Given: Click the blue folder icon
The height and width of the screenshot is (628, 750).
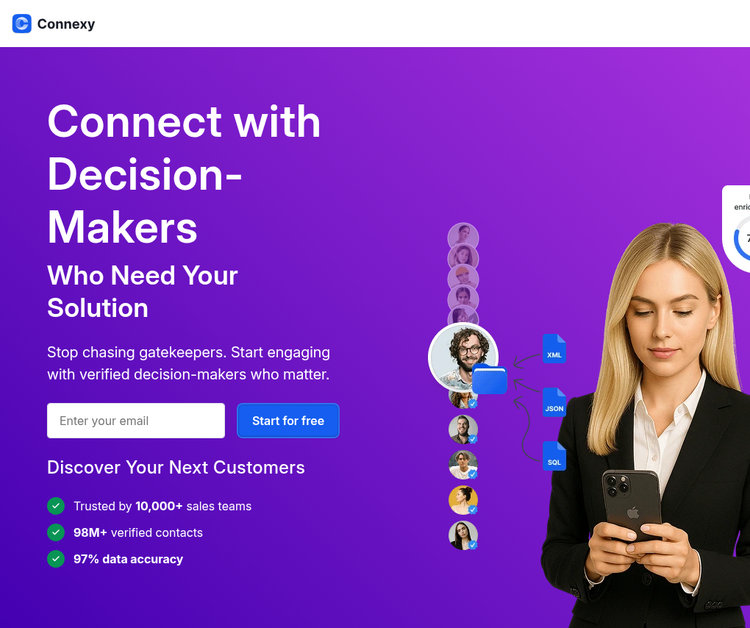Looking at the screenshot, I should (x=489, y=379).
